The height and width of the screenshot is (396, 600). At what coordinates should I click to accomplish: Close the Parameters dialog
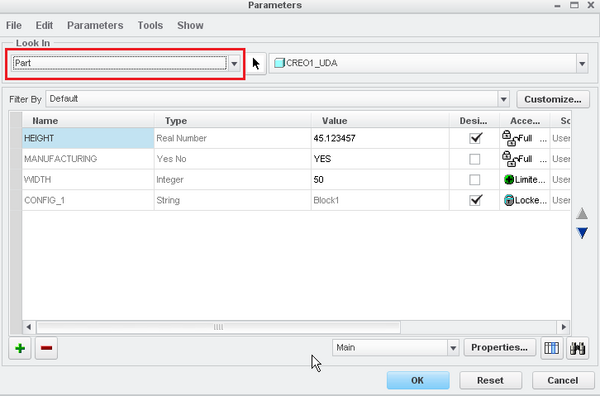pyautogui.click(x=591, y=5)
